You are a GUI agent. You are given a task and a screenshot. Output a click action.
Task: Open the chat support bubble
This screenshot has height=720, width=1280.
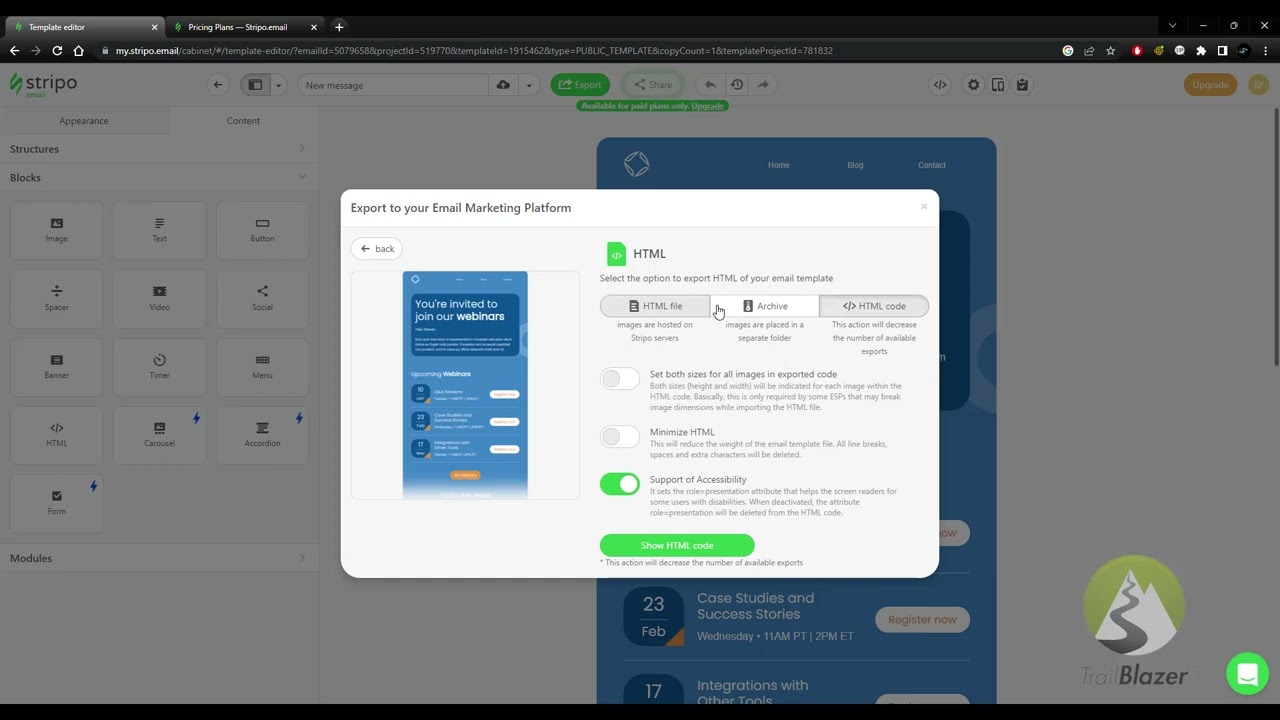tap(1247, 674)
